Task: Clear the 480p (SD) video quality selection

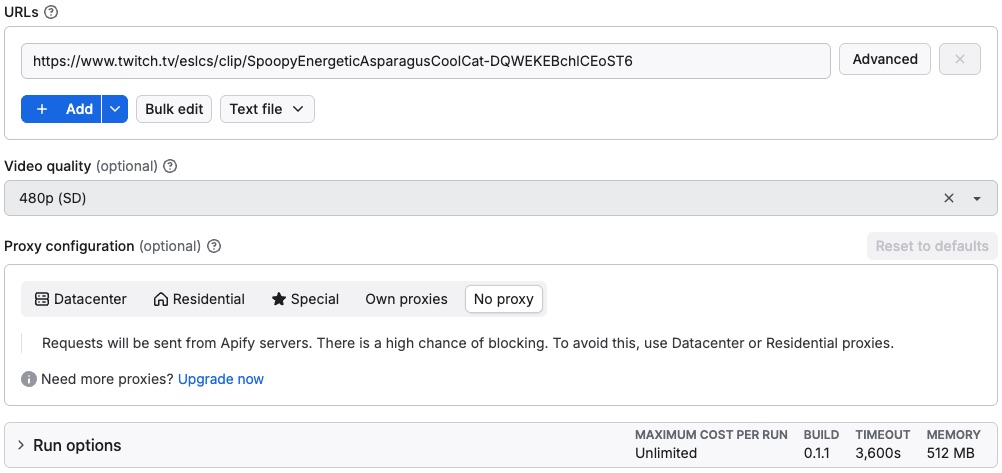Action: point(949,199)
